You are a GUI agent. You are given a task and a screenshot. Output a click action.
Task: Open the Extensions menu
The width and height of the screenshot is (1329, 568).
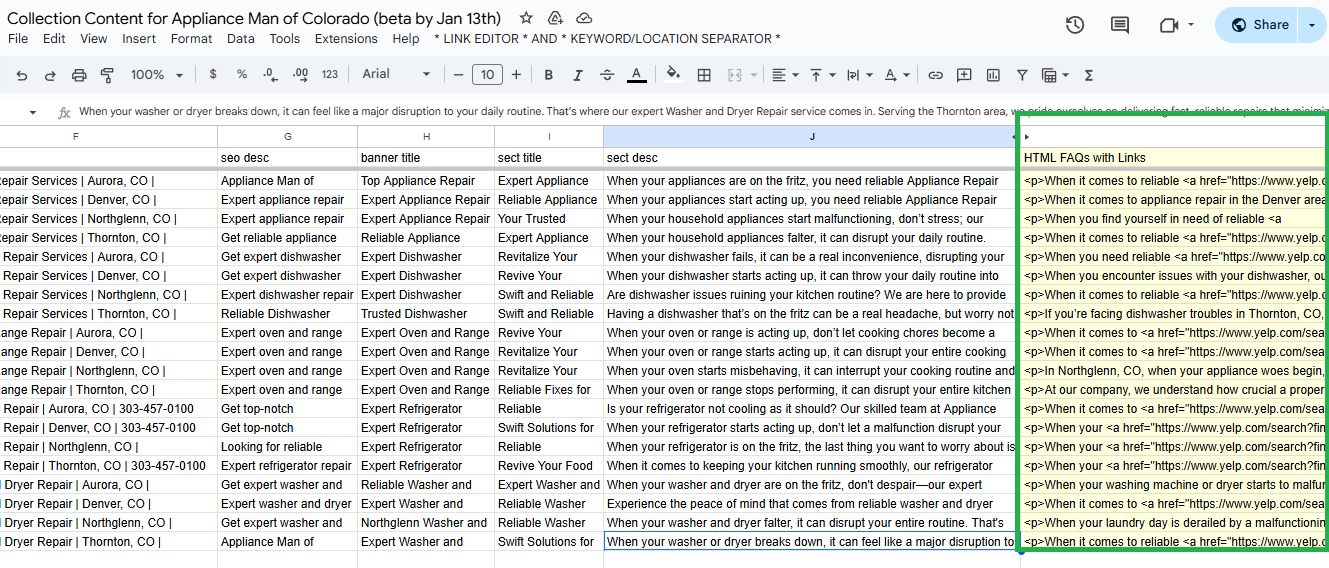pos(346,39)
